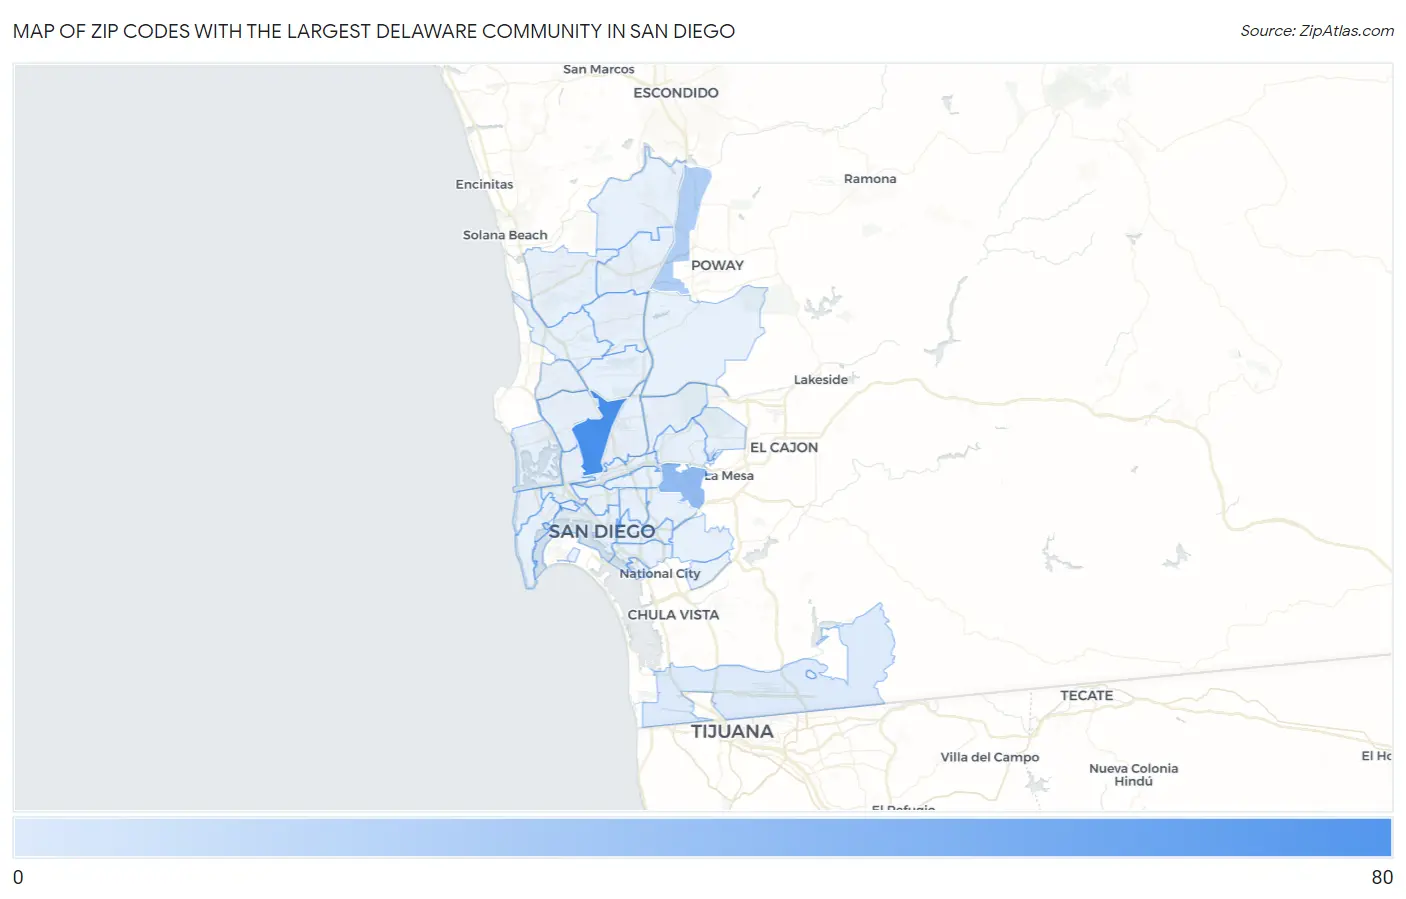This screenshot has width=1406, height=899.
Task: Click the TECATE label
Action: 1087,696
